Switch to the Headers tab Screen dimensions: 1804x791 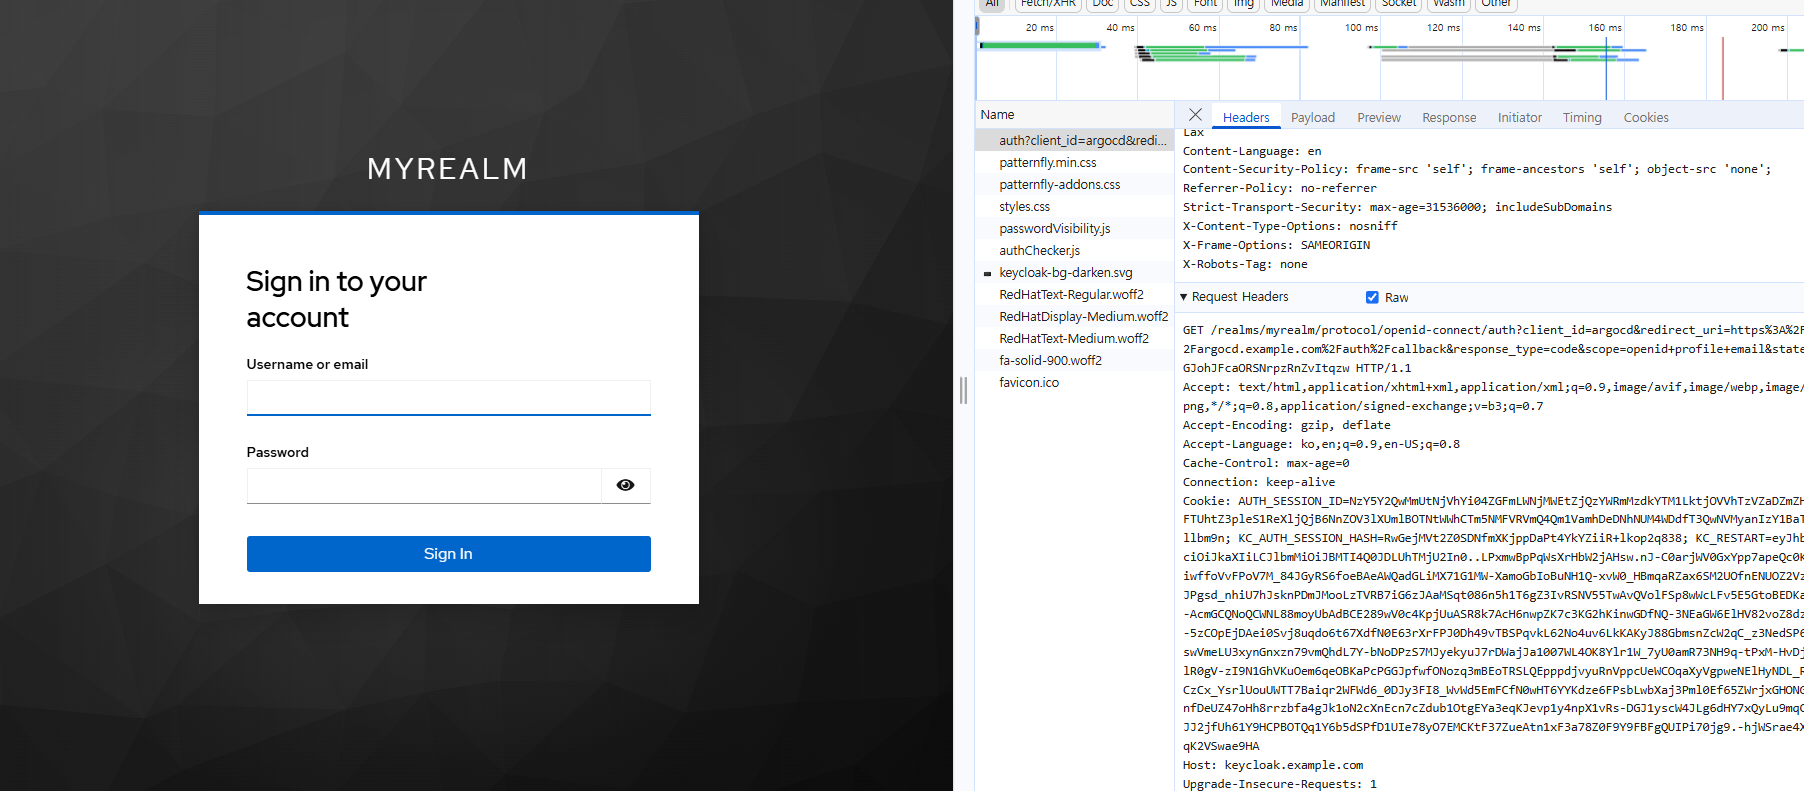tap(1246, 117)
